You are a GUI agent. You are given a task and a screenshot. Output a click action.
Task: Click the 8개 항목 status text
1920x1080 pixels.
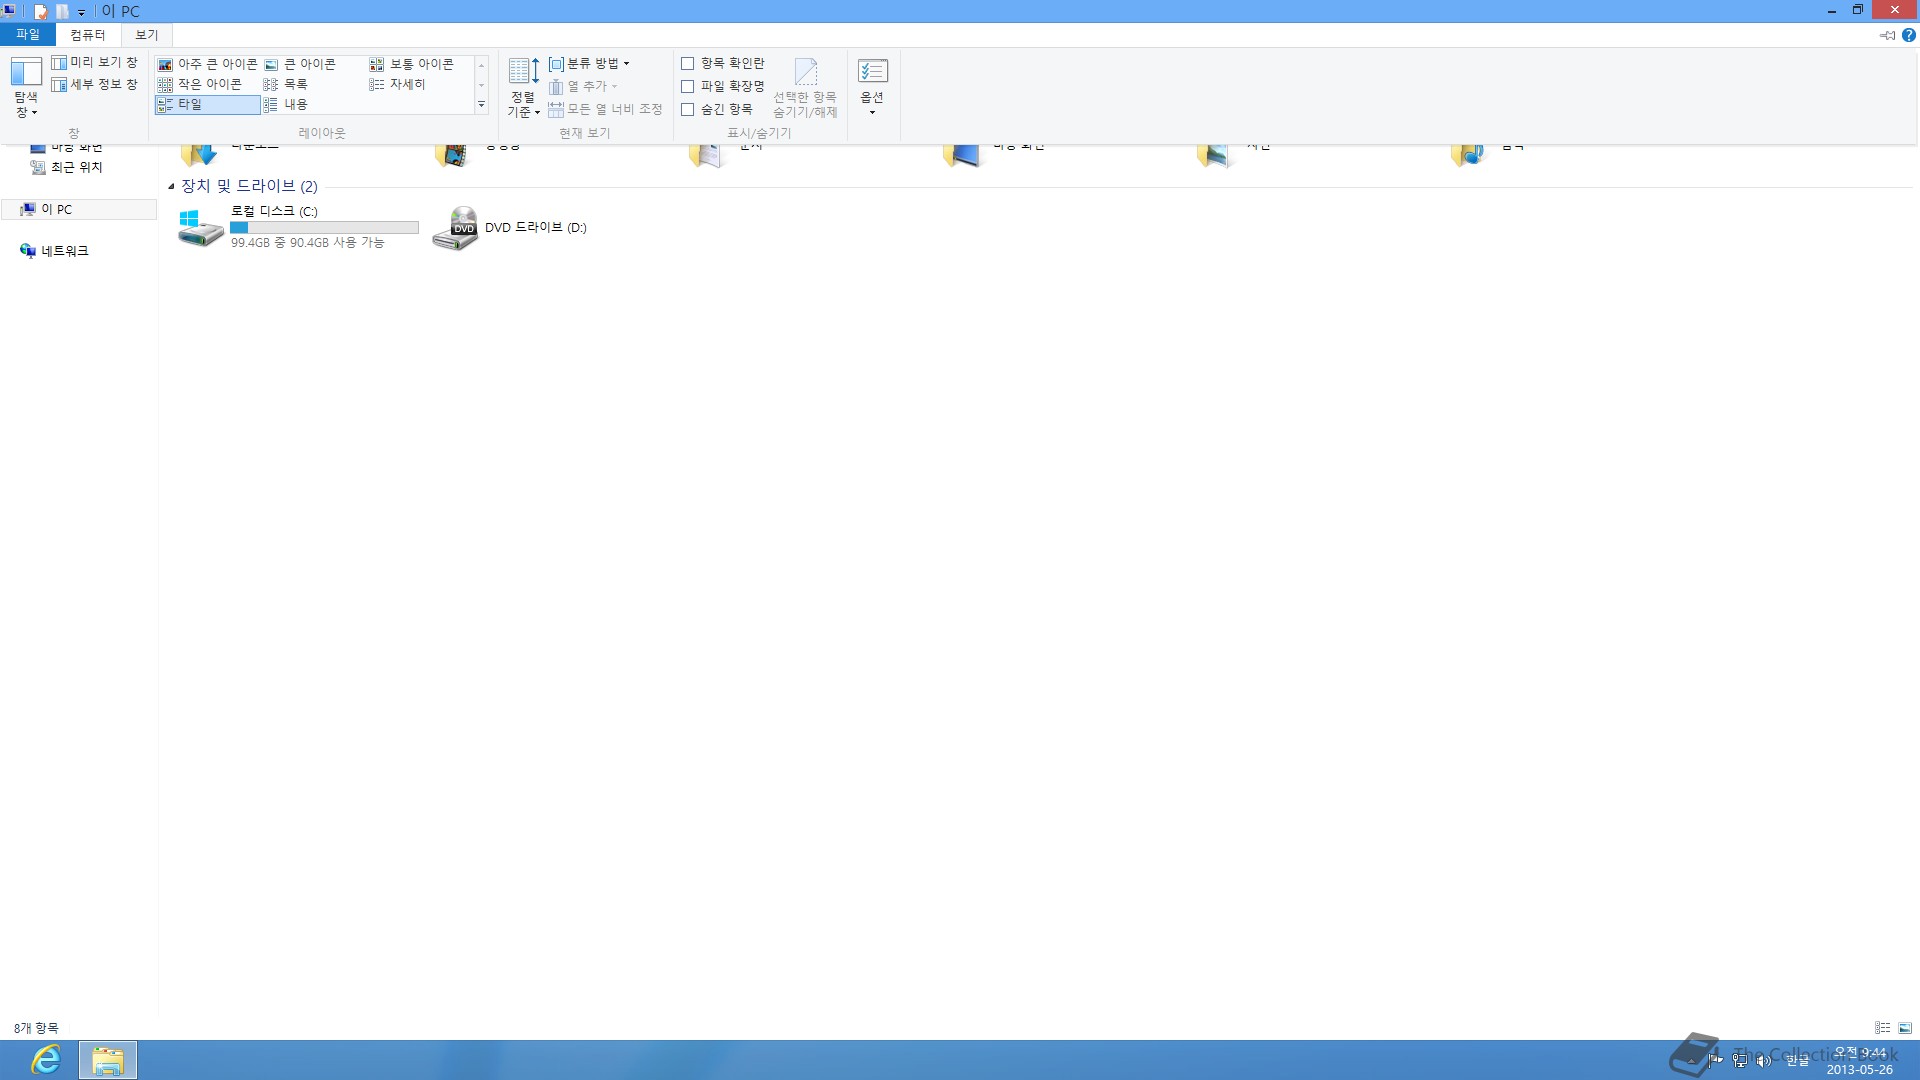[36, 1028]
